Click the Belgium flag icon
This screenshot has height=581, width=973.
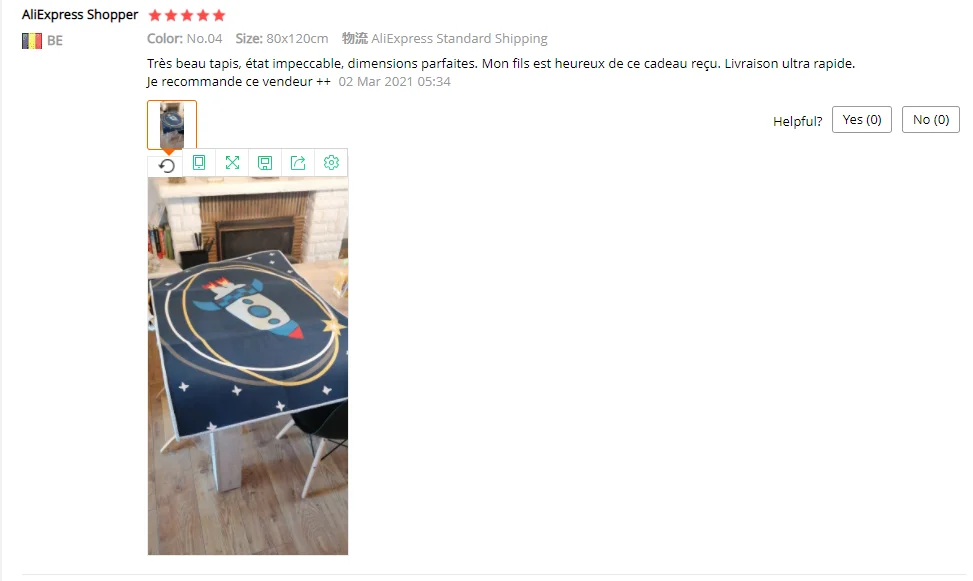click(32, 40)
